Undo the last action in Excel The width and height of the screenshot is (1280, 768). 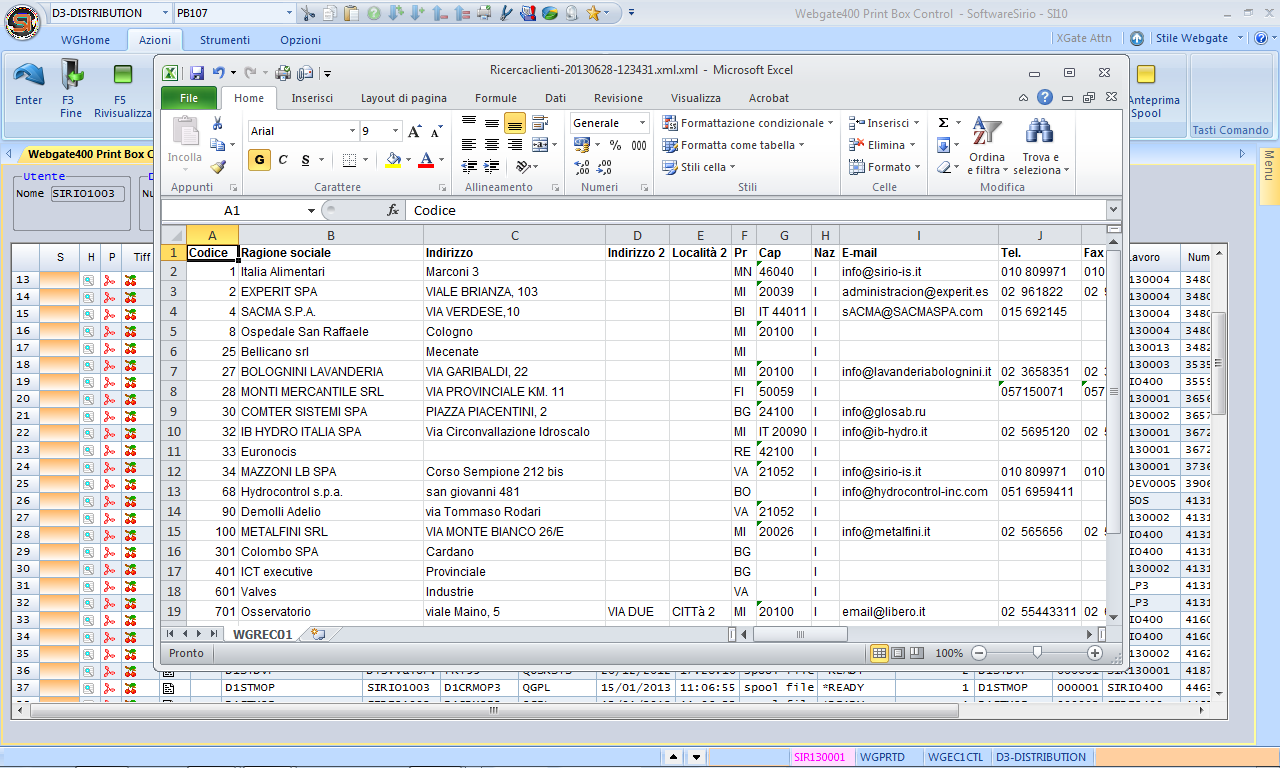[x=218, y=73]
